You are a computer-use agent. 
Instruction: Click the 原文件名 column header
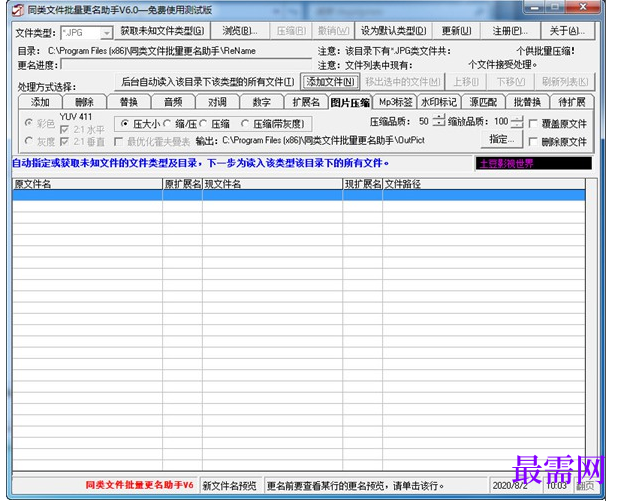point(88,184)
